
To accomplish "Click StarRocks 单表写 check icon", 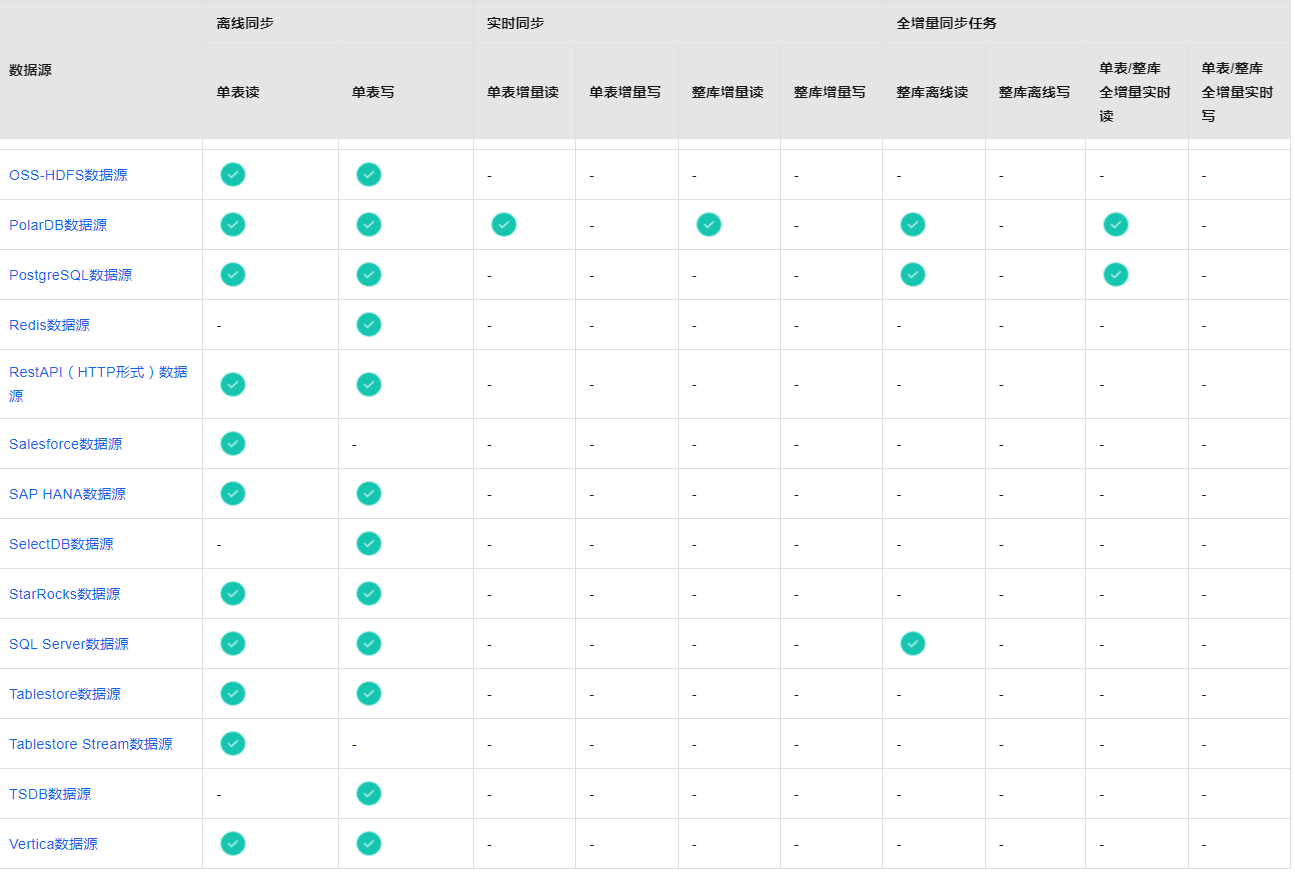I will pos(369,593).
